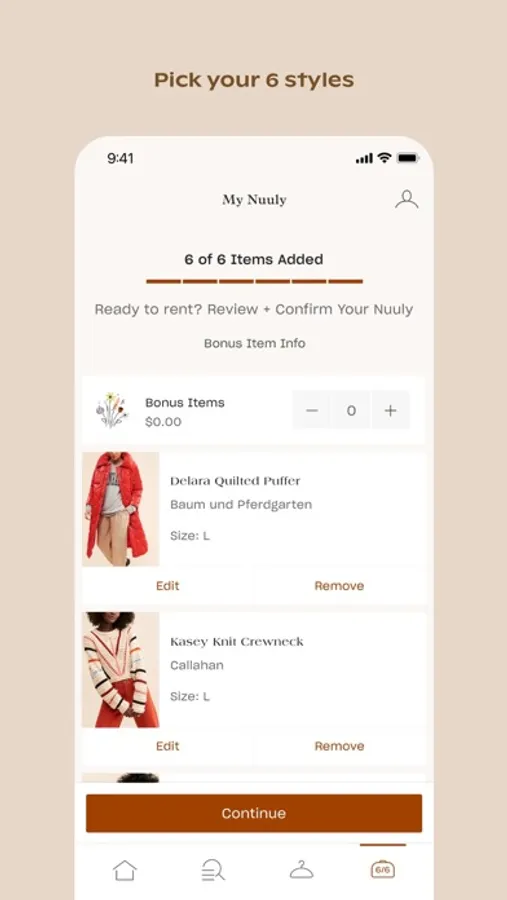The image size is (507, 900).
Task: Open the red quilted puffer thumbnail
Action: pyautogui.click(x=121, y=509)
